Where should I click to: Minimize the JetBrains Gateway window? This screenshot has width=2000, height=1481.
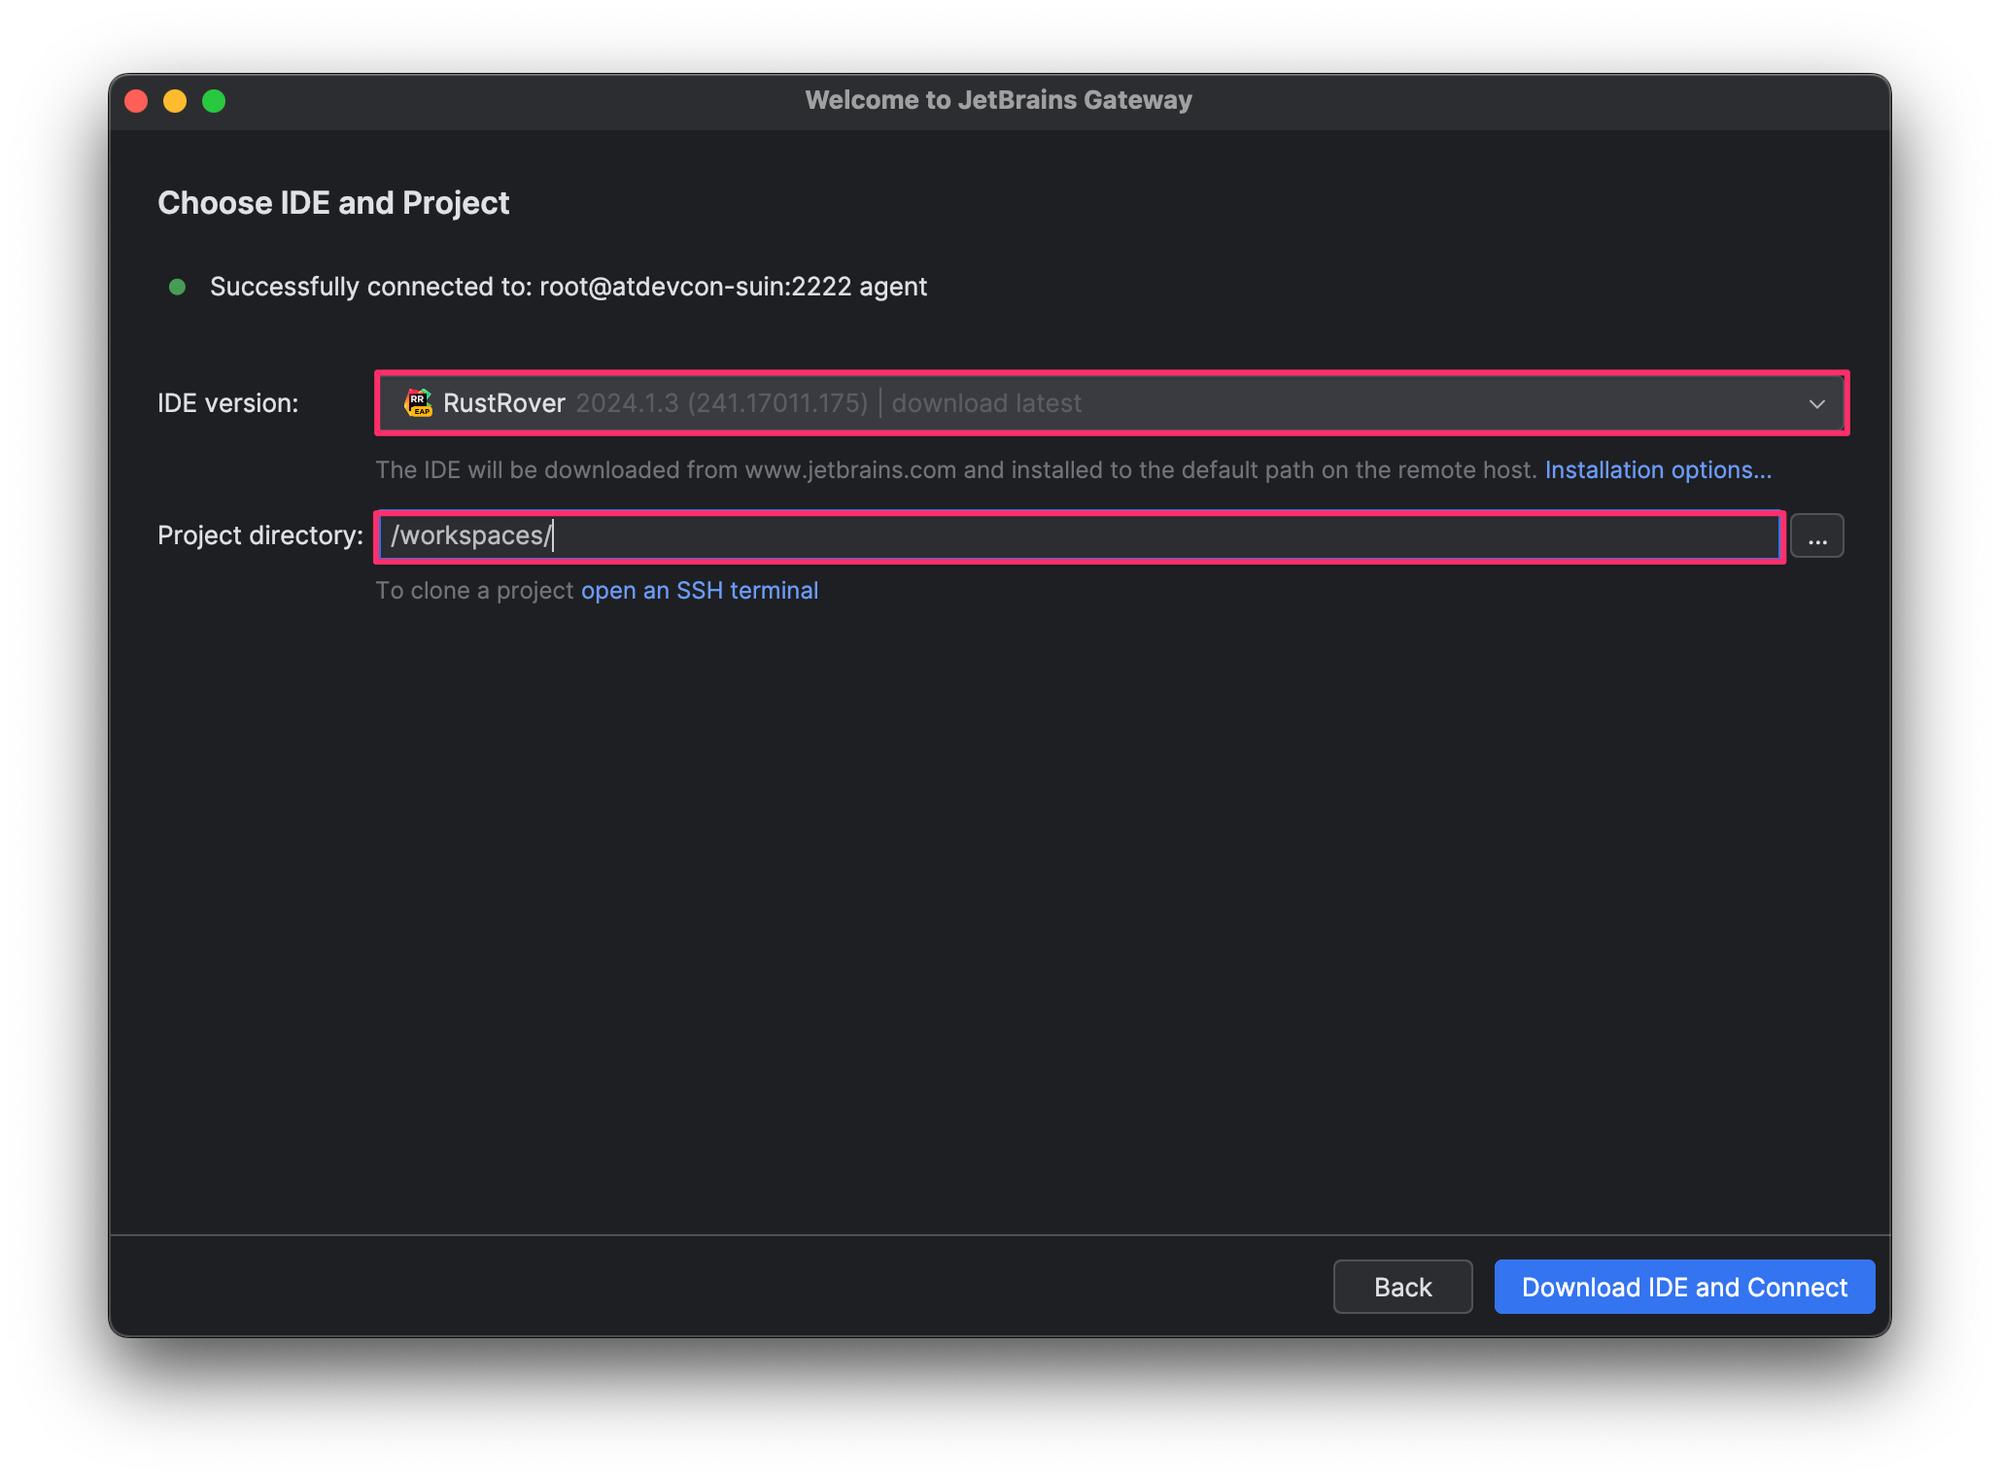[x=175, y=100]
